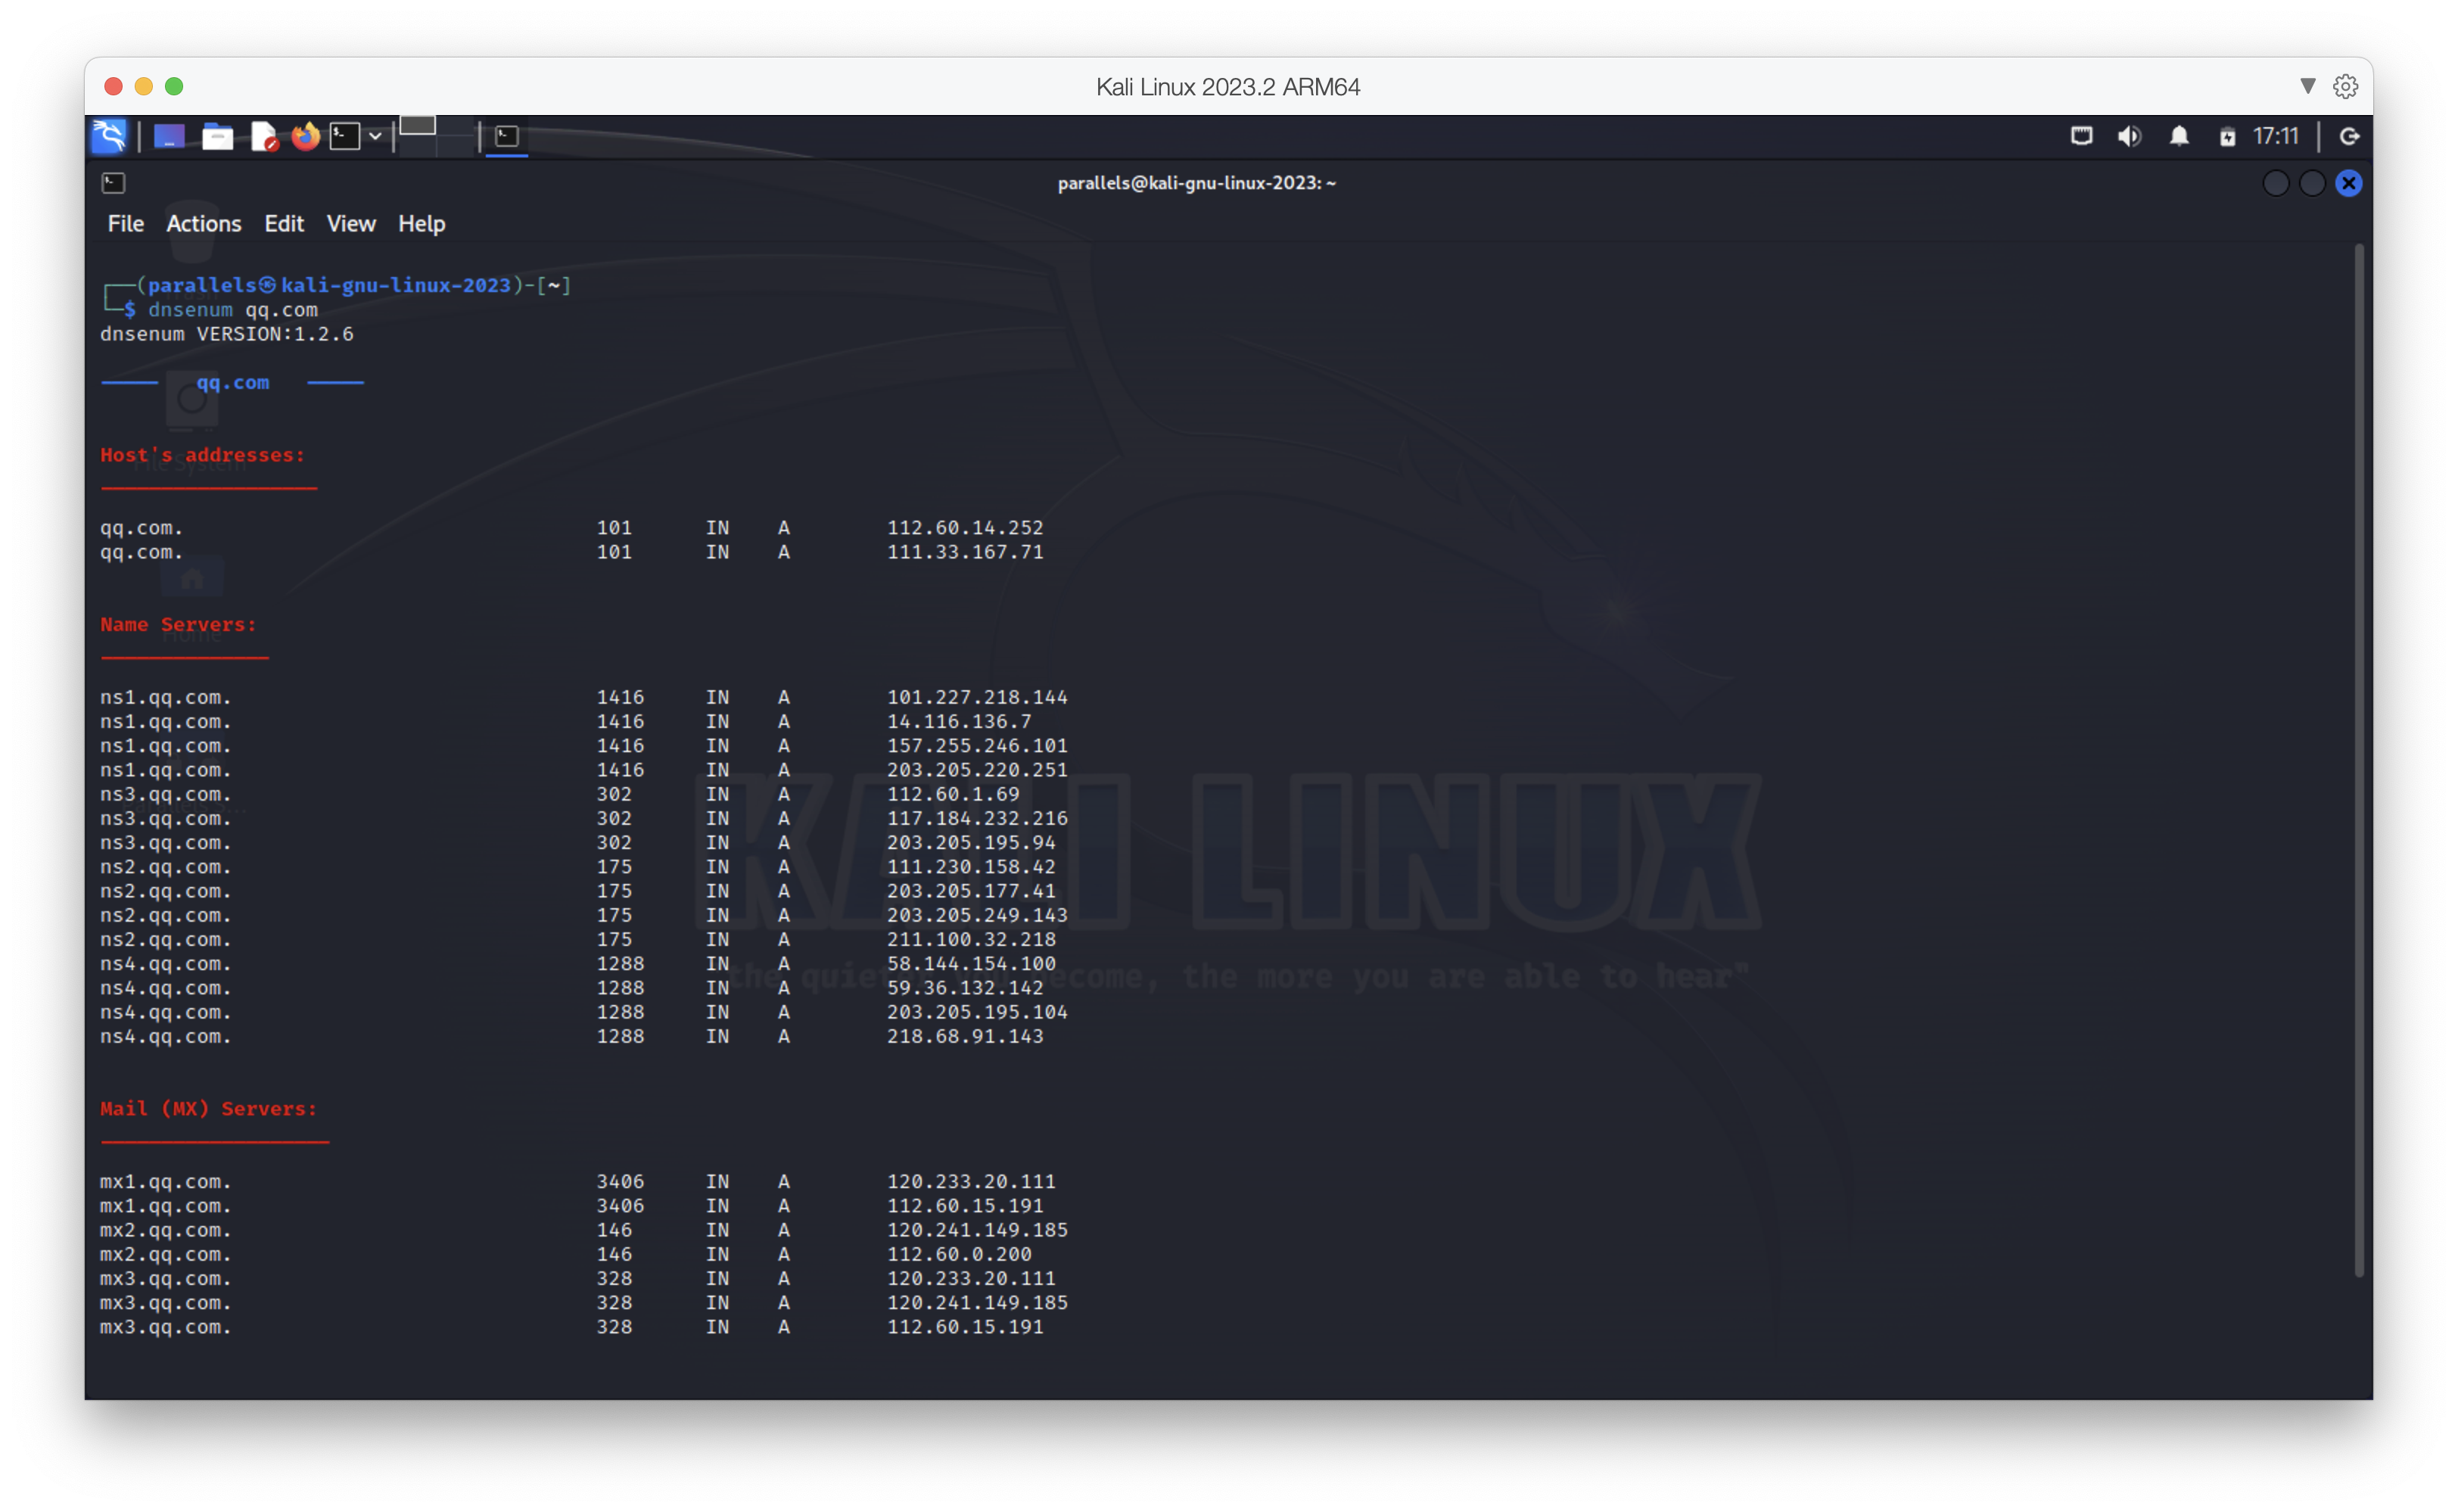This screenshot has width=2458, height=1512.
Task: Open the terminal emulator launcher icon
Action: [x=345, y=136]
